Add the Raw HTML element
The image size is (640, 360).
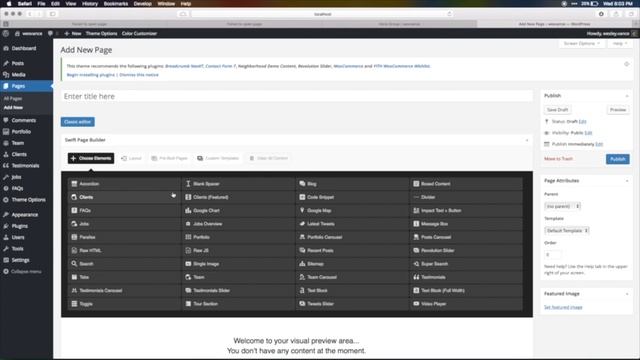tap(124, 251)
